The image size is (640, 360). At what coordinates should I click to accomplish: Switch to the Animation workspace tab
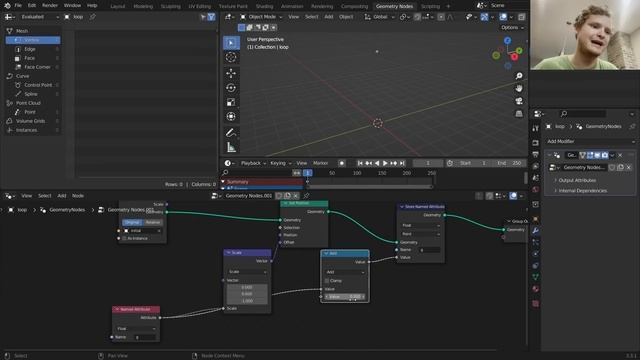pos(292,6)
